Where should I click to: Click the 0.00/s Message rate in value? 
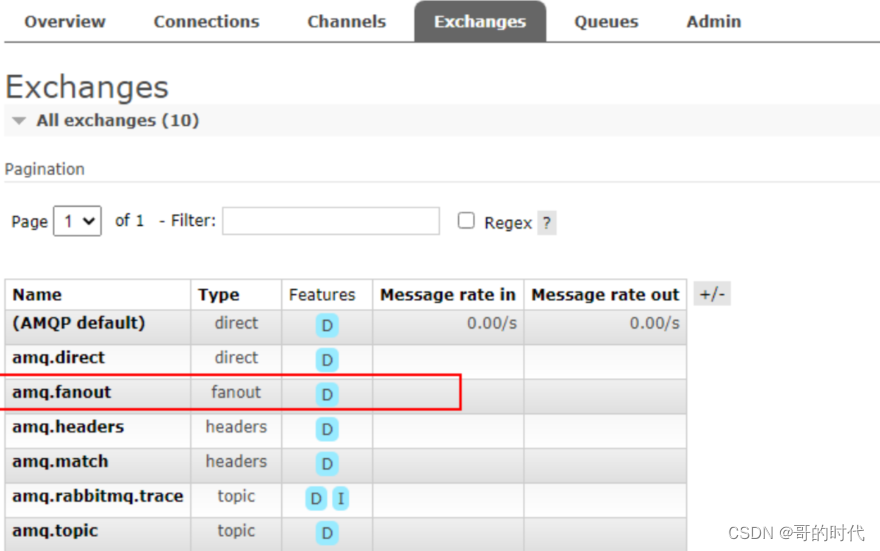492,323
